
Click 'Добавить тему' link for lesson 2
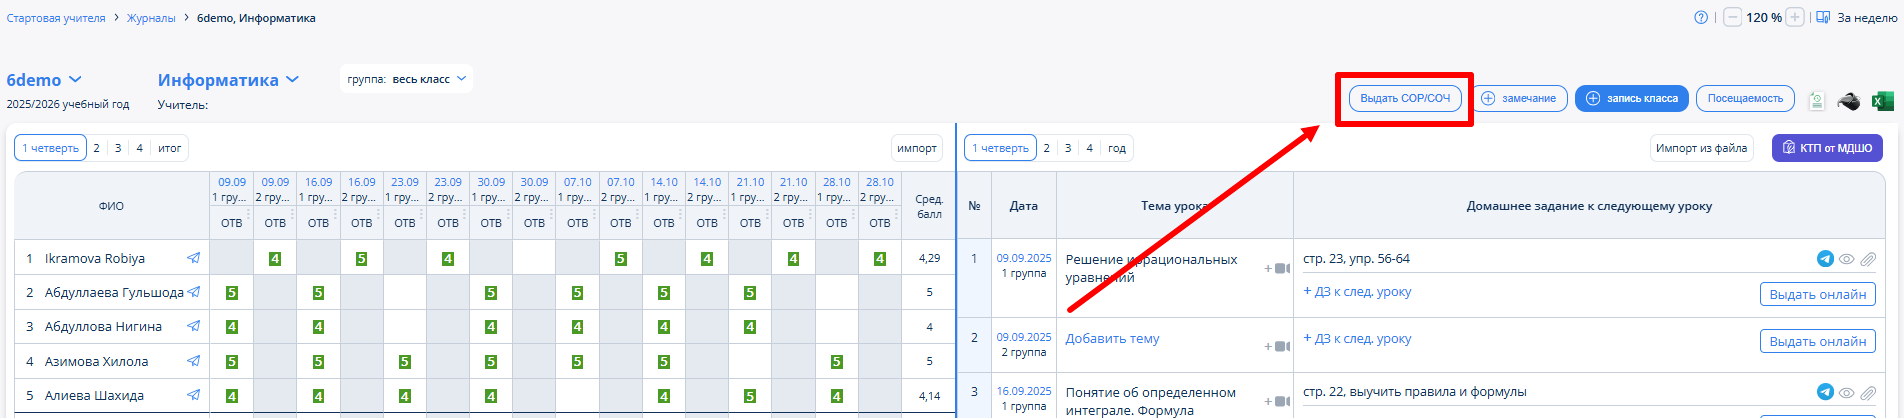click(1112, 338)
